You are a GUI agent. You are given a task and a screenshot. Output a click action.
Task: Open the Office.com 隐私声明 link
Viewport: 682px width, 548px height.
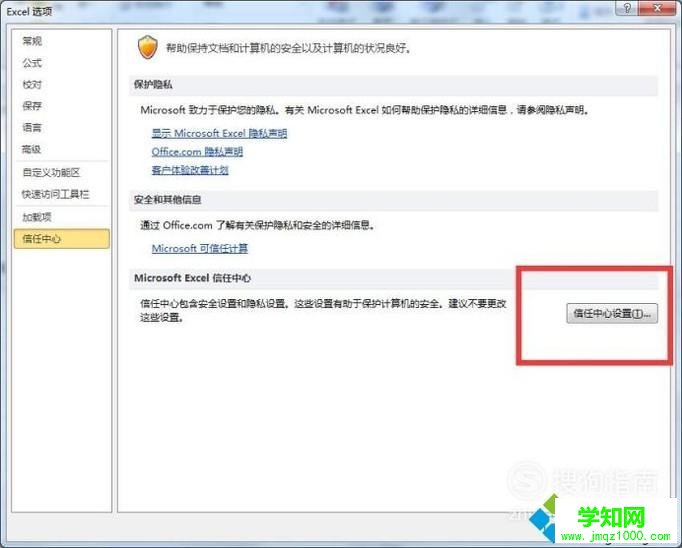[x=197, y=151]
